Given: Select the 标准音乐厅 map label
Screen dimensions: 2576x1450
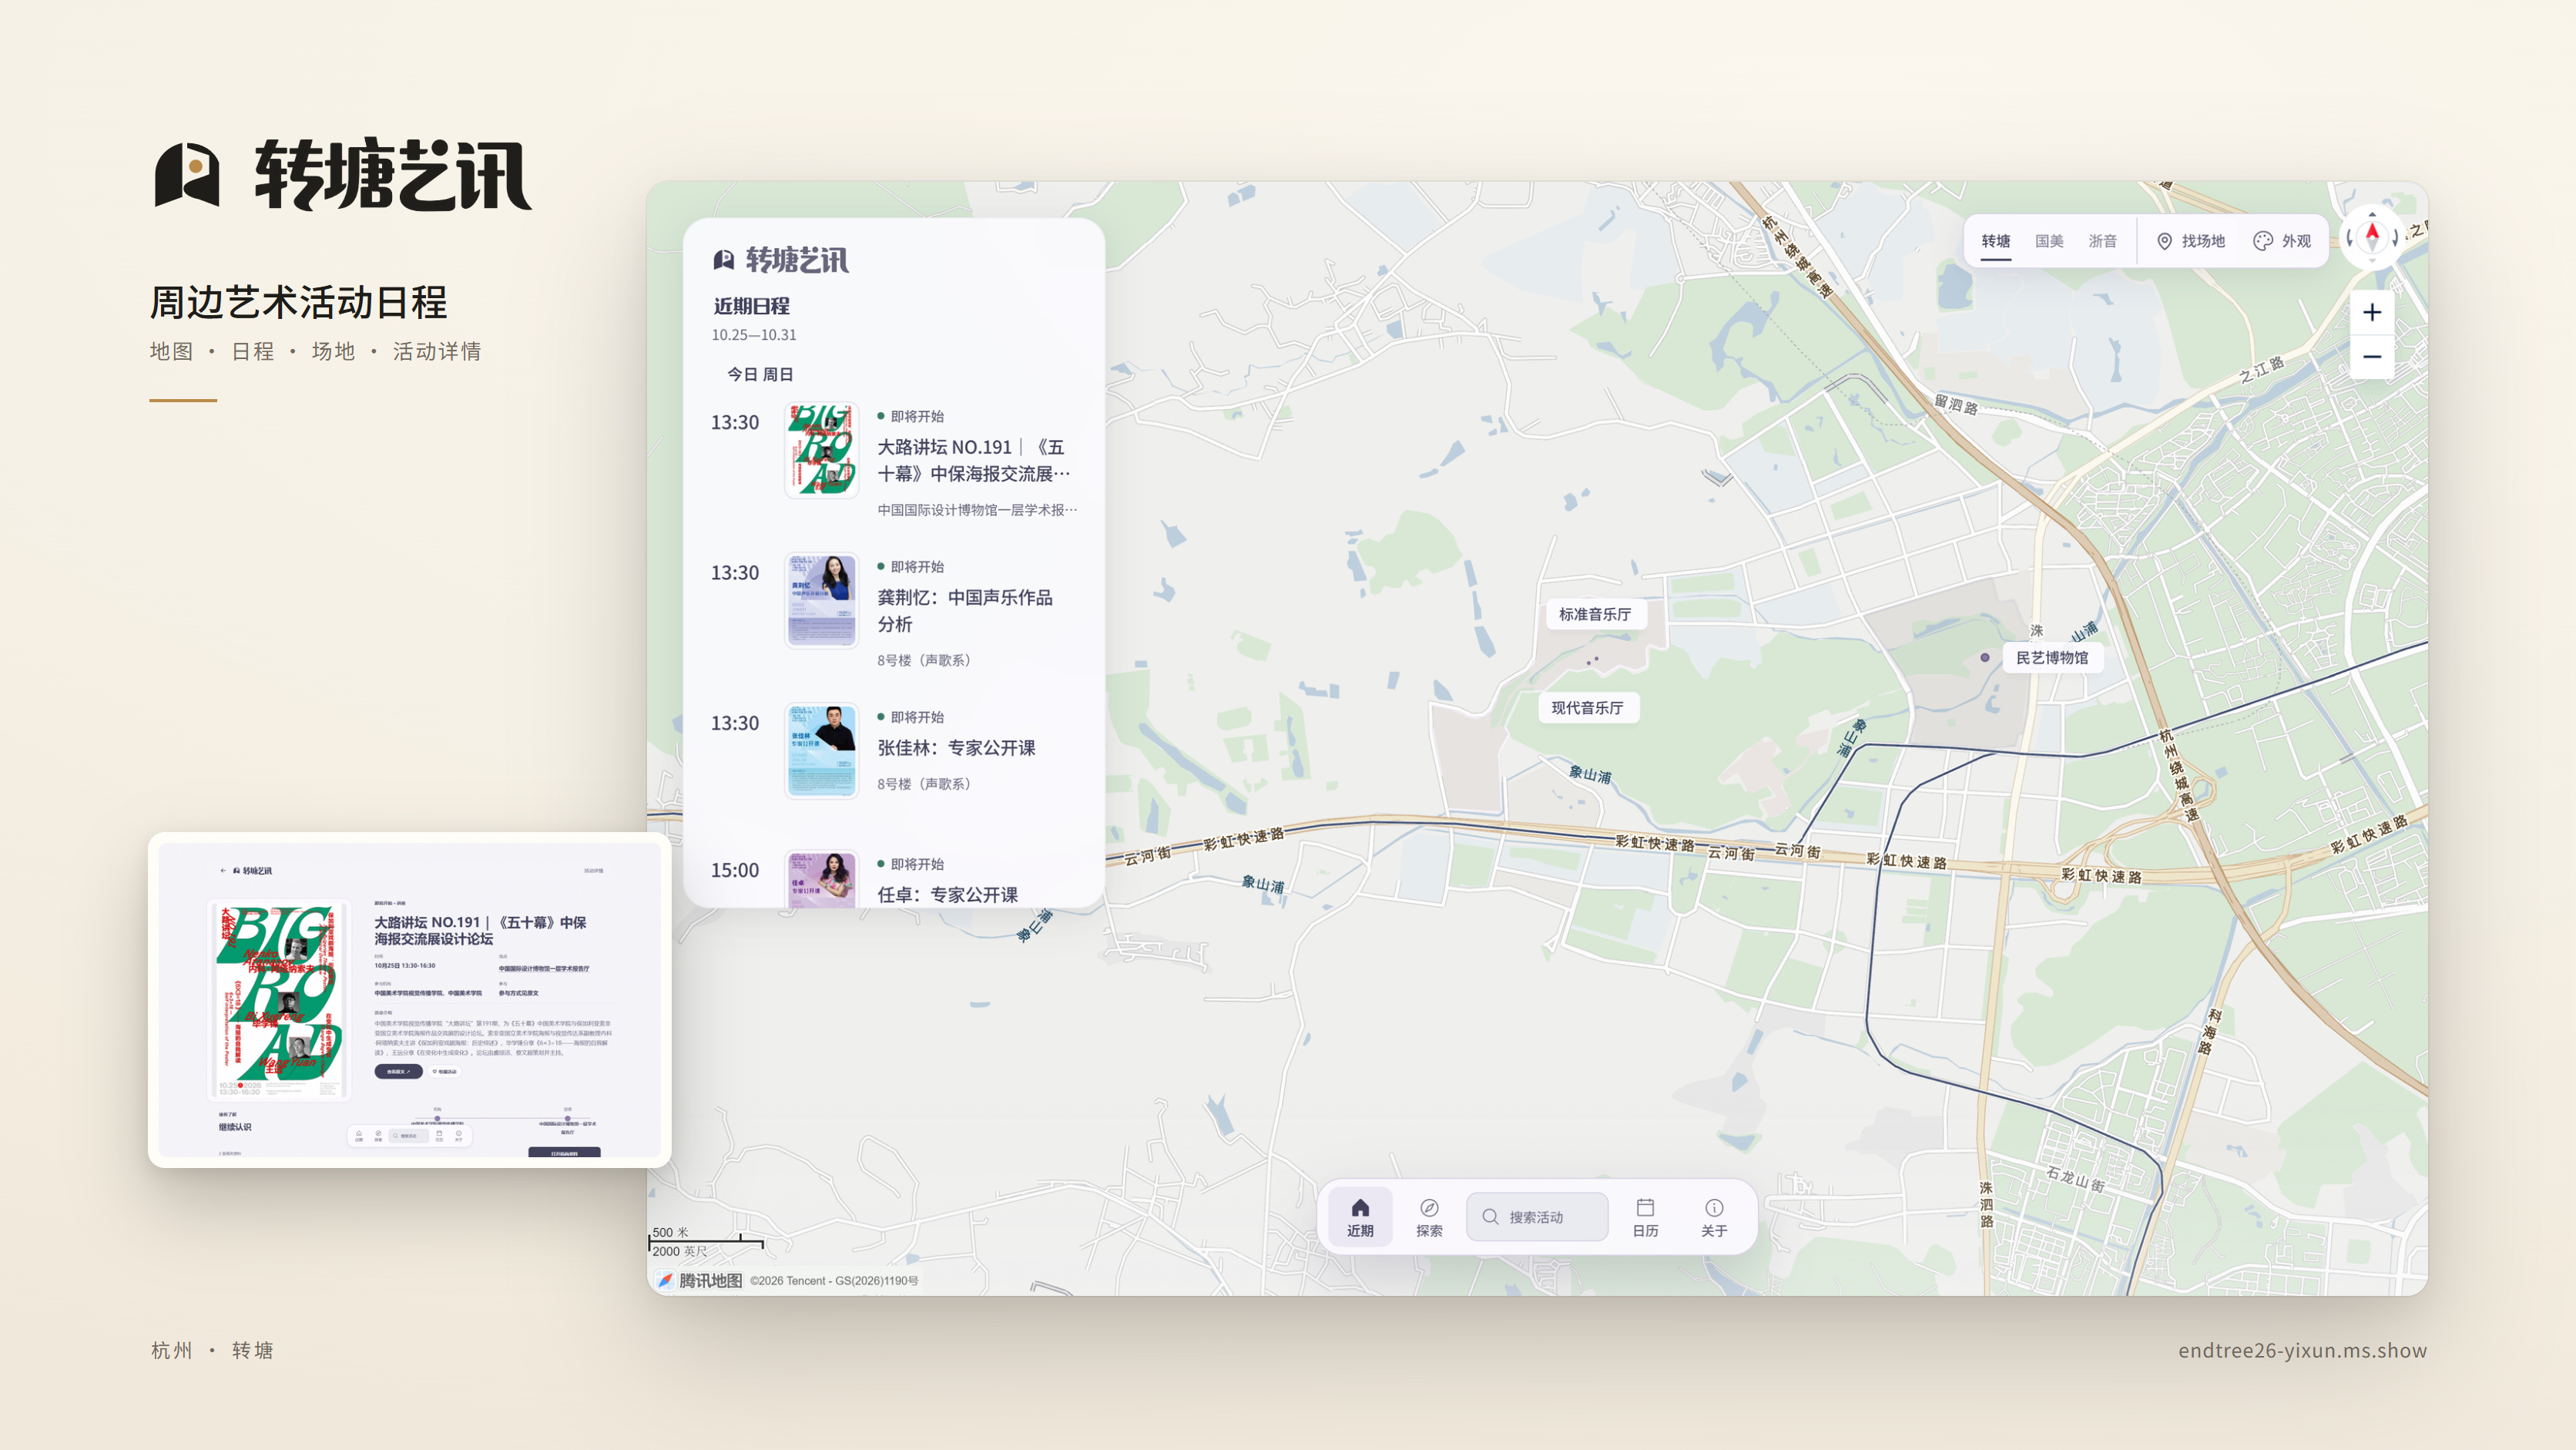Looking at the screenshot, I should pyautogui.click(x=1595, y=614).
